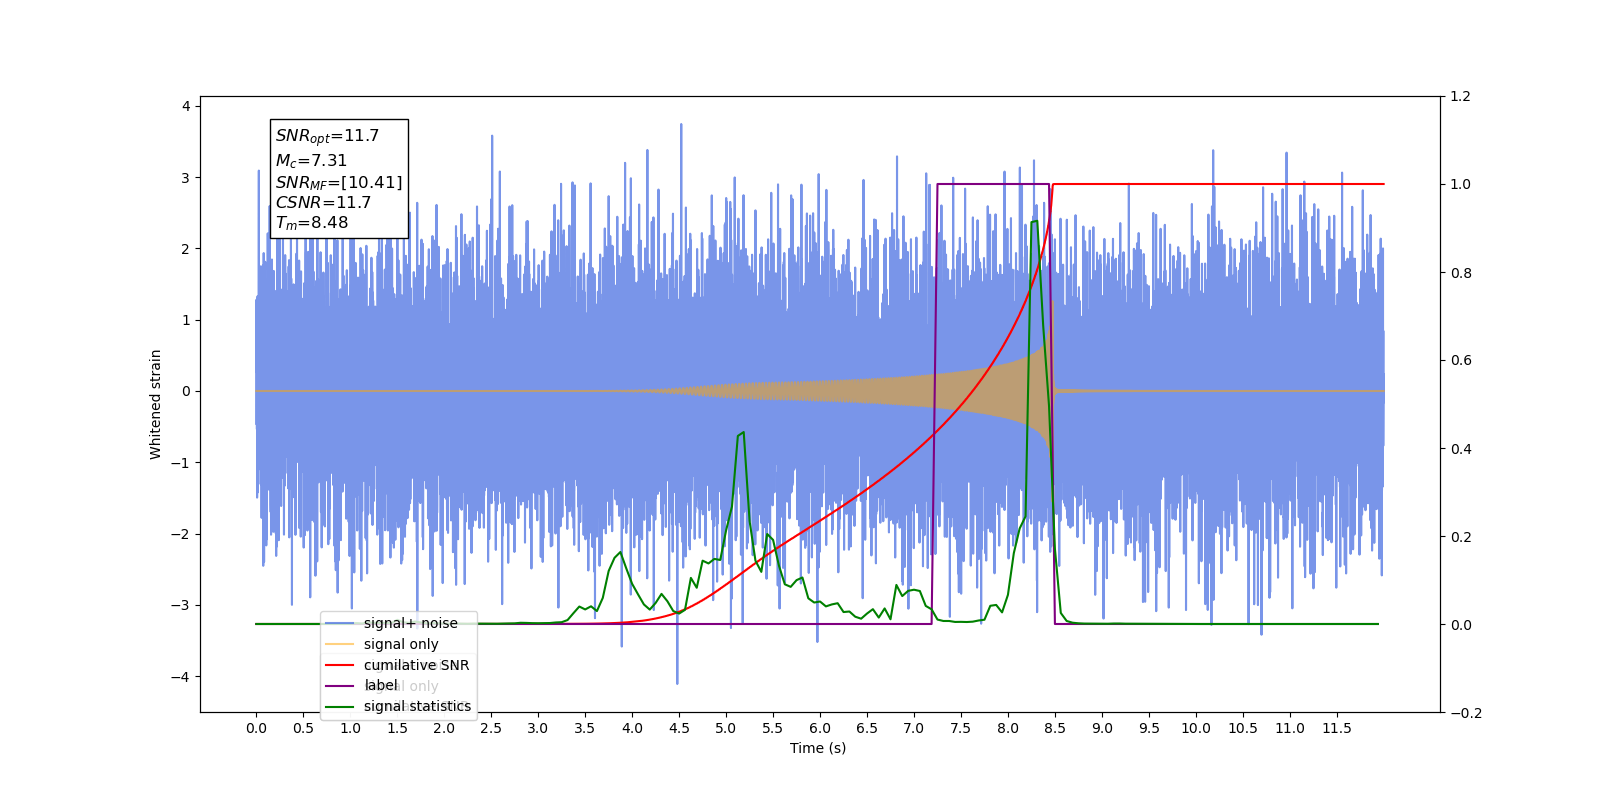
Task: Click the Tm=8.48 annotation text
Action: 312,223
